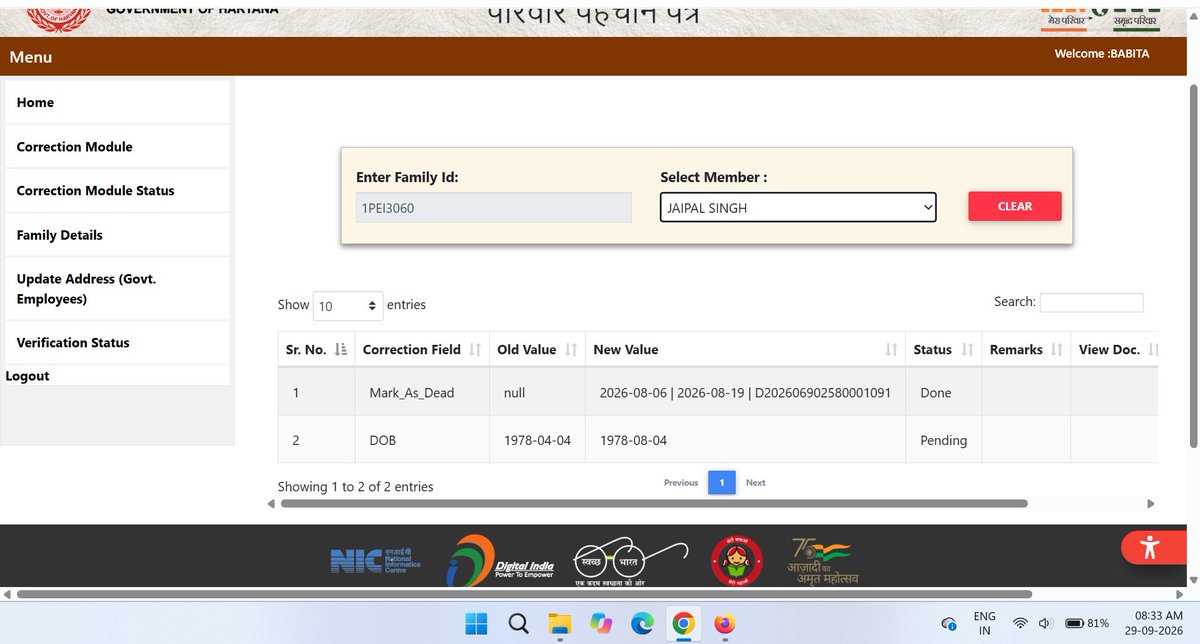Sort by Status column
Image resolution: width=1200 pixels, height=644 pixels.
pos(943,350)
